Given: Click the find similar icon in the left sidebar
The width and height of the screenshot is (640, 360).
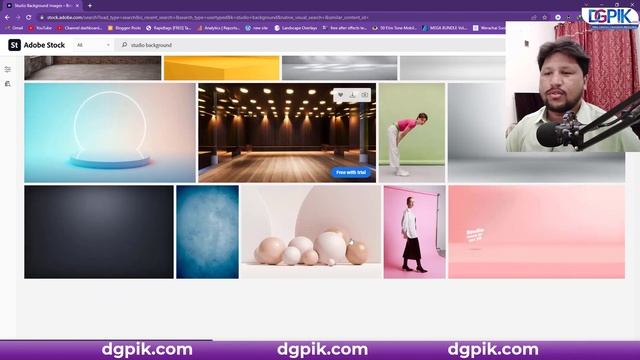Looking at the screenshot, I should (8, 84).
